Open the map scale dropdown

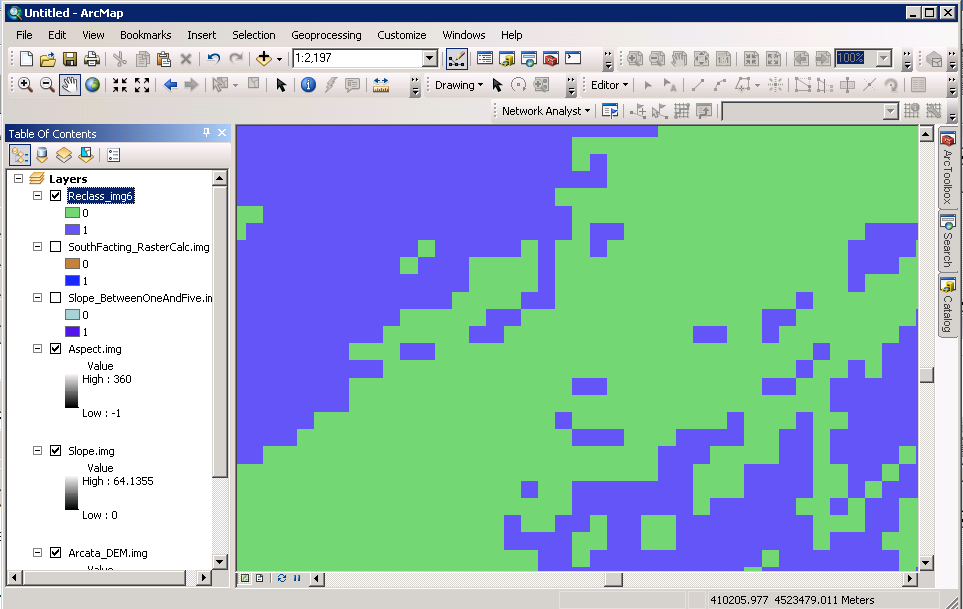(430, 59)
